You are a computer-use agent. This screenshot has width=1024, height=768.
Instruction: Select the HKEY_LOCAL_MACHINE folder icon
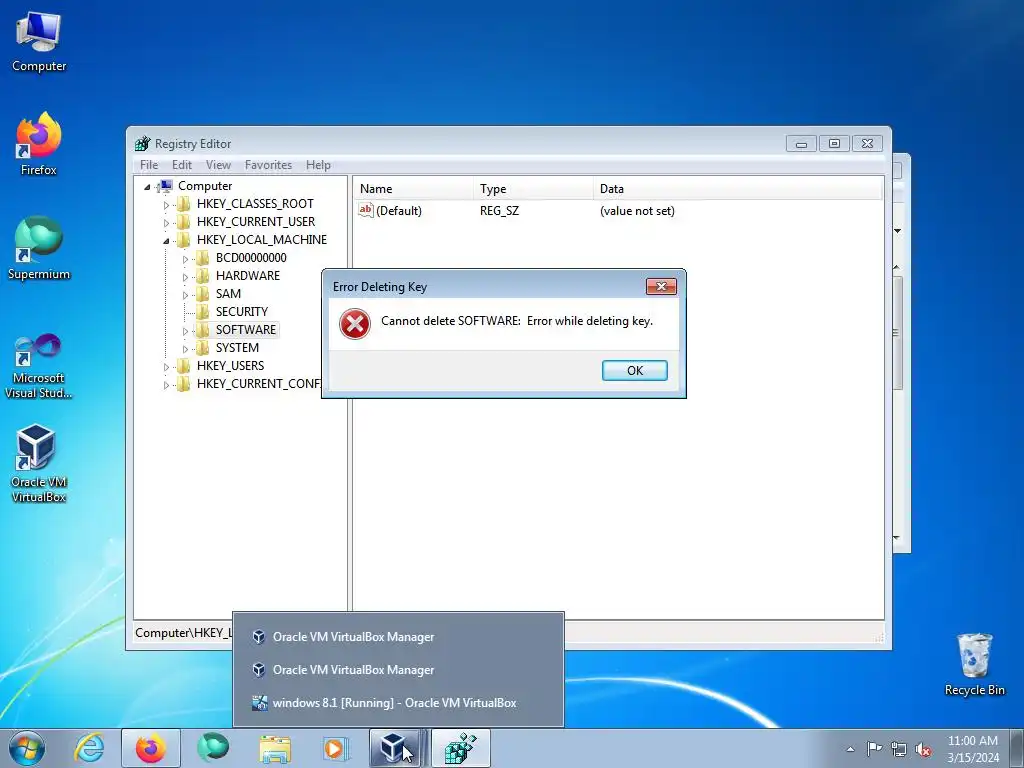coord(184,240)
